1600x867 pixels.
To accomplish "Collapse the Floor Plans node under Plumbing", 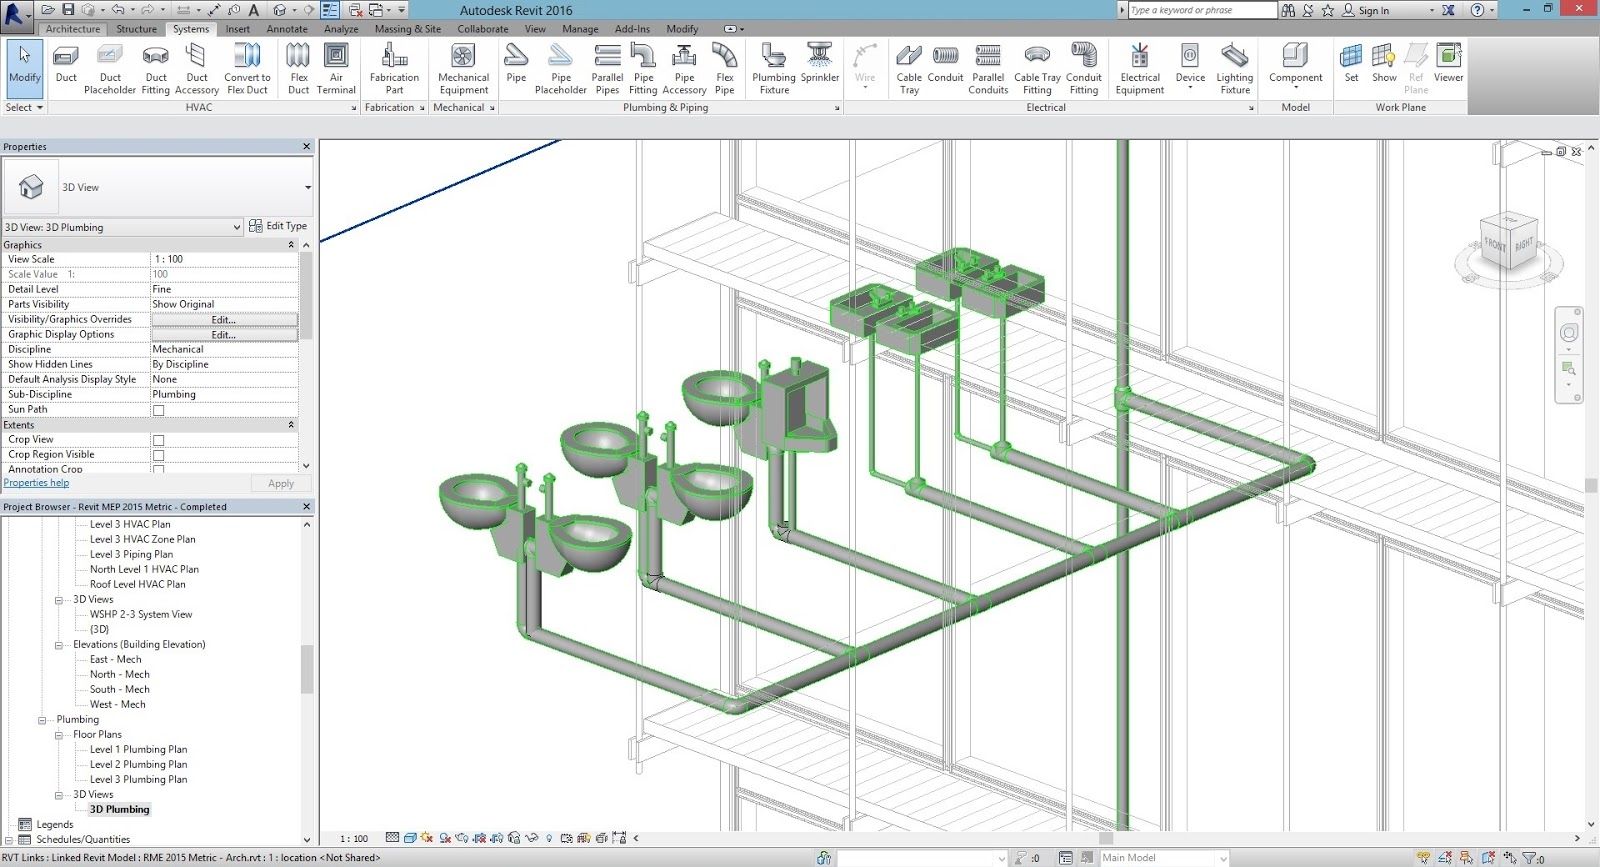I will point(59,735).
